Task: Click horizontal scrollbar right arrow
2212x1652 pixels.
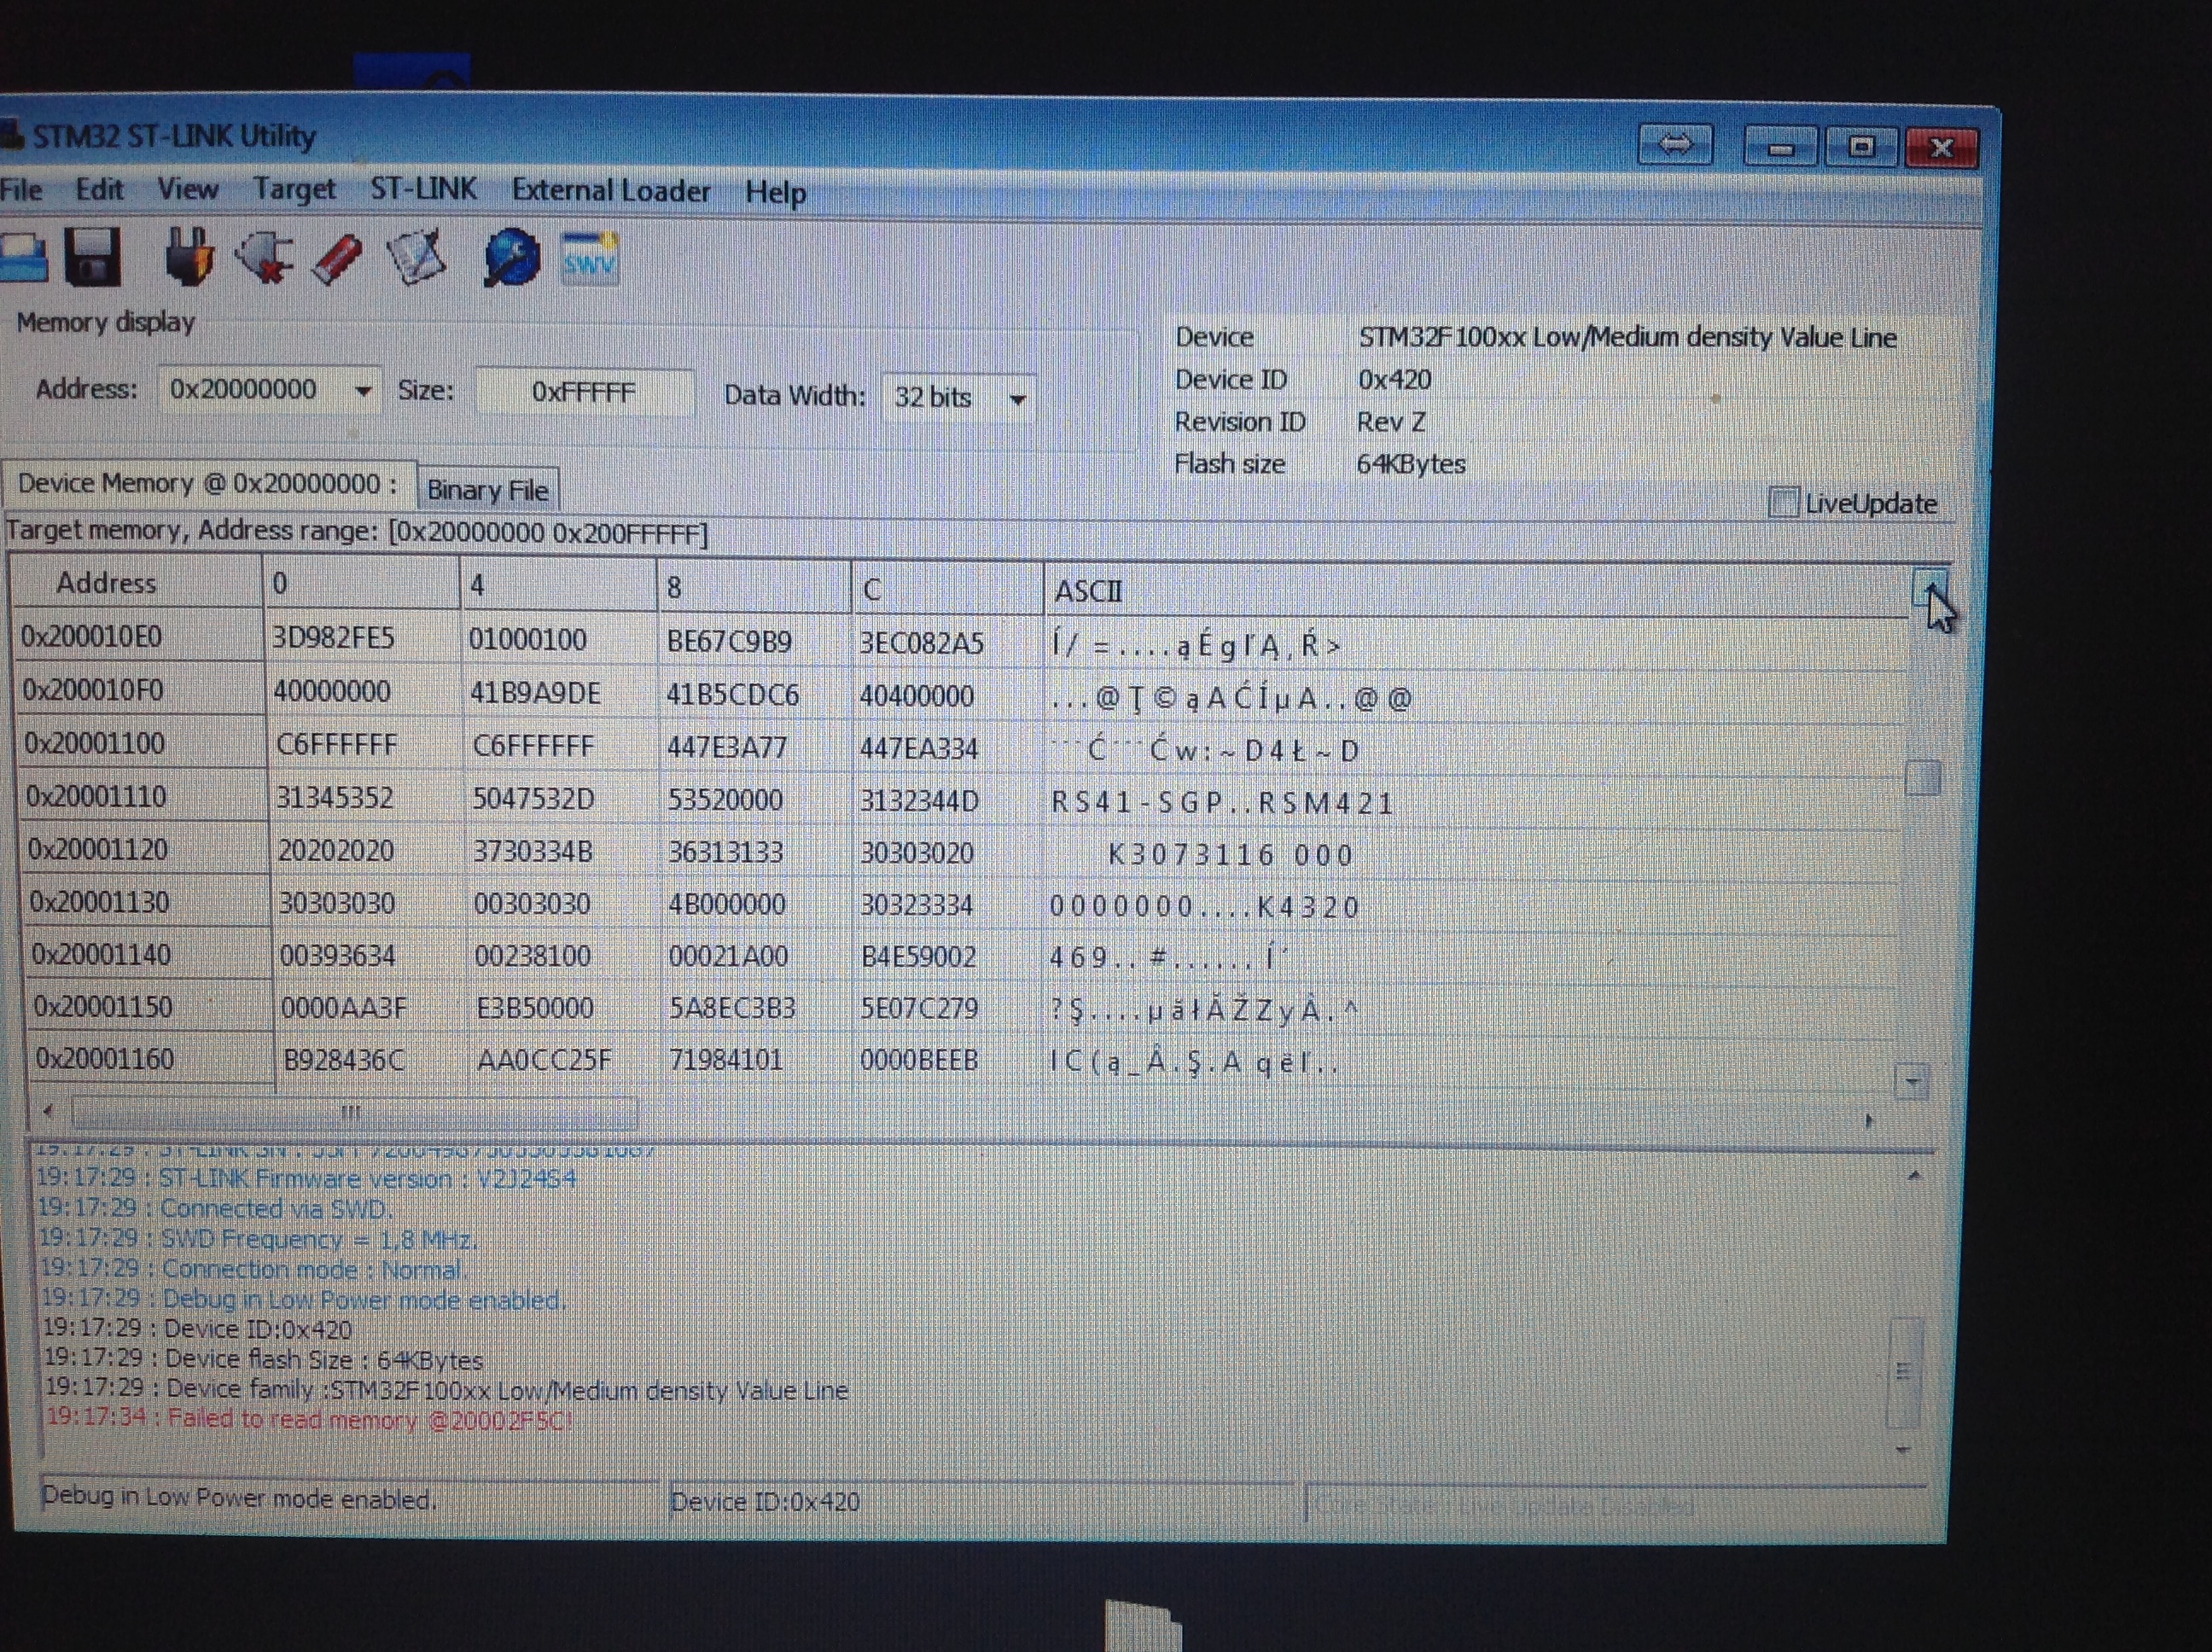Action: [x=1868, y=1121]
